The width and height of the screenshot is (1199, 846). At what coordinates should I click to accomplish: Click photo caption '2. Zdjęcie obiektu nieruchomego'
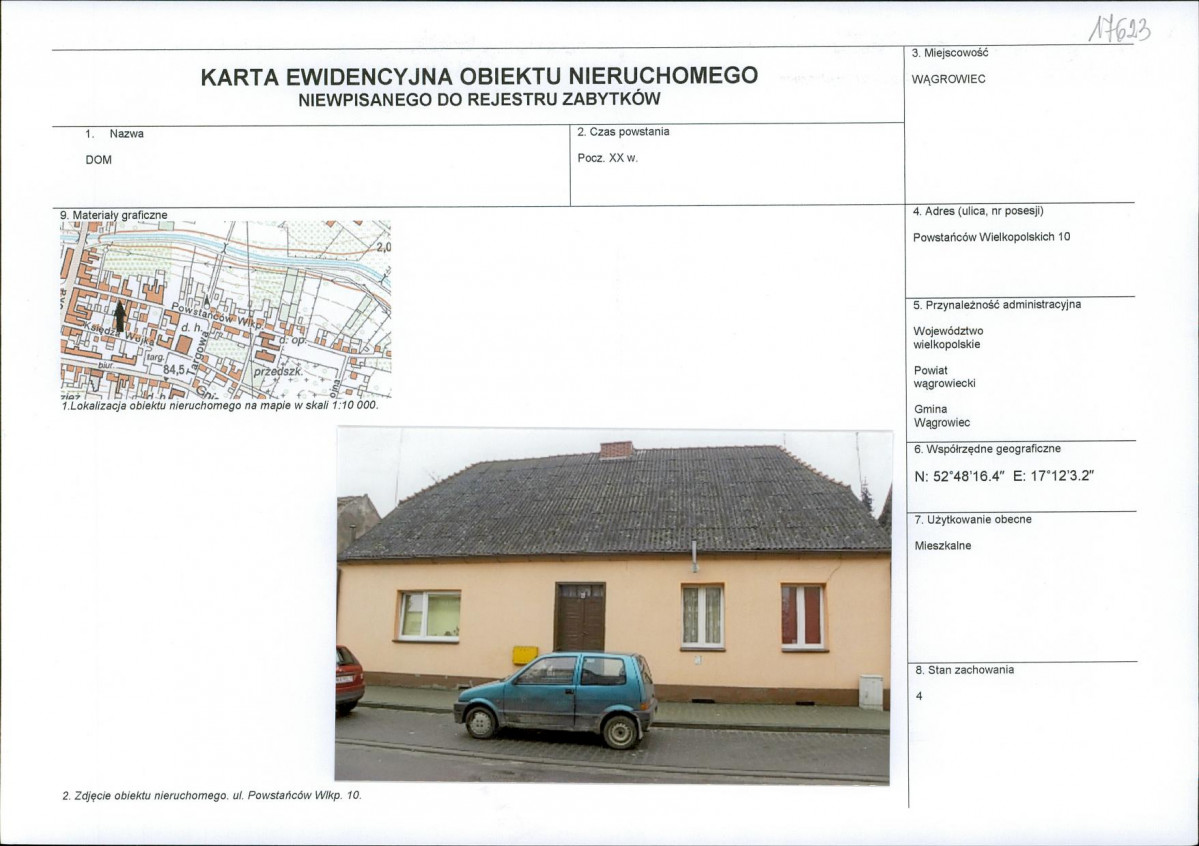tap(145, 796)
